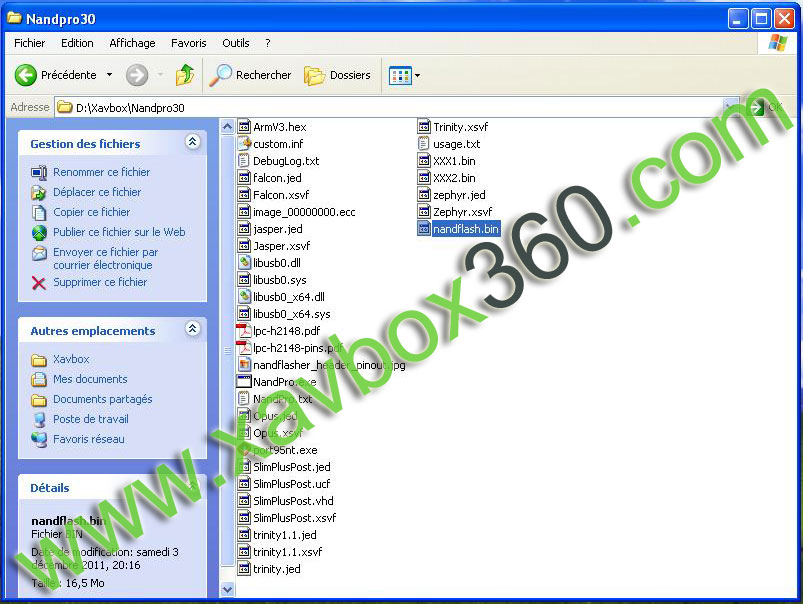Select the DebugLog.txt file icon
Viewport: 803px width, 604px height.
click(244, 161)
